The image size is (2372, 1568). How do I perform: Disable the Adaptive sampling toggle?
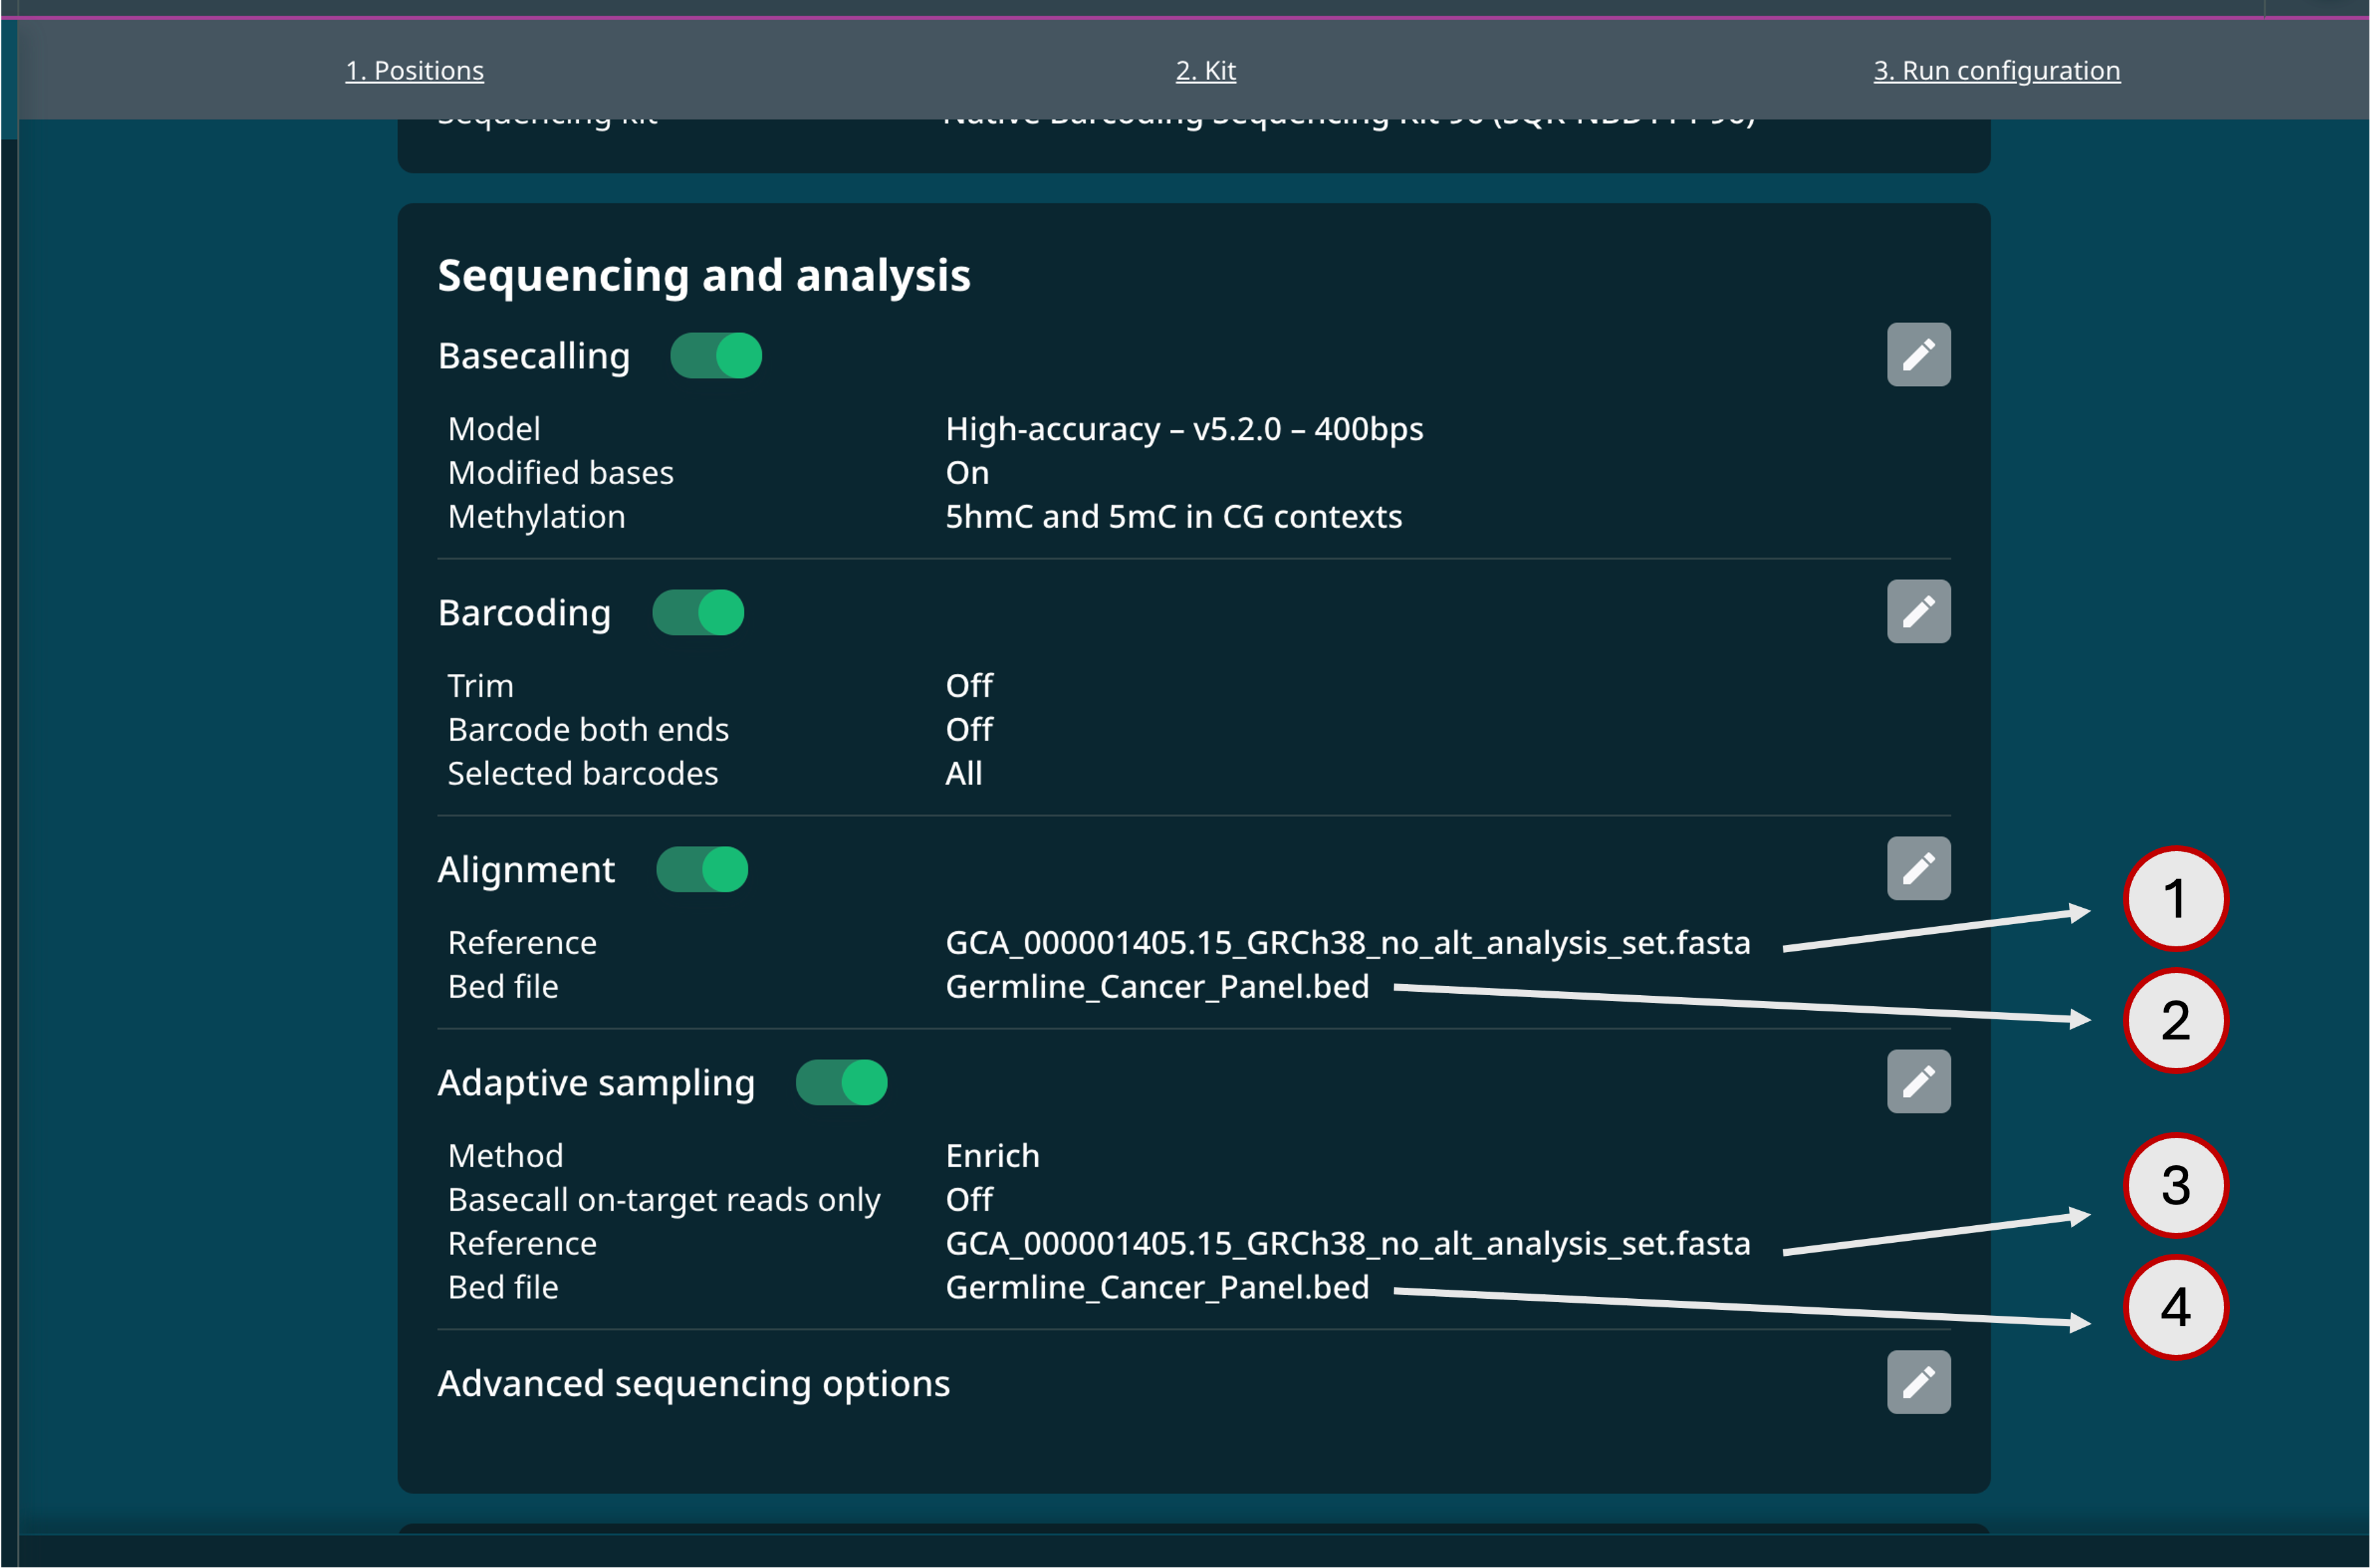point(841,1082)
